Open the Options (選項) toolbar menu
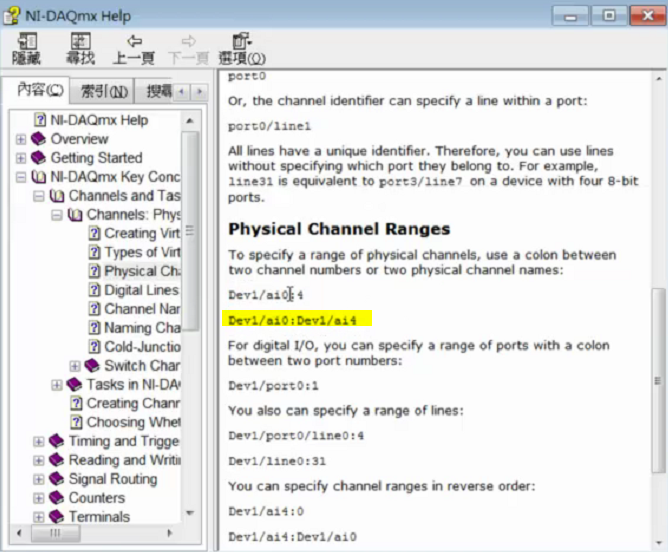 (x=242, y=49)
